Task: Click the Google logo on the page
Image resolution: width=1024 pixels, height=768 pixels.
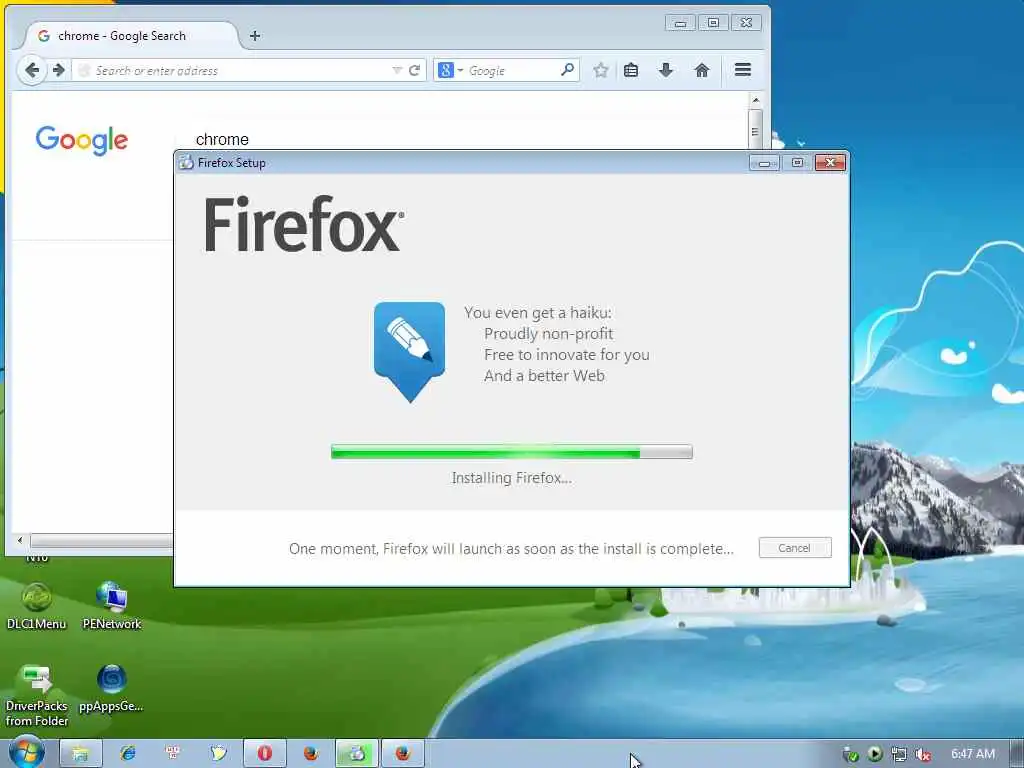Action: (82, 140)
